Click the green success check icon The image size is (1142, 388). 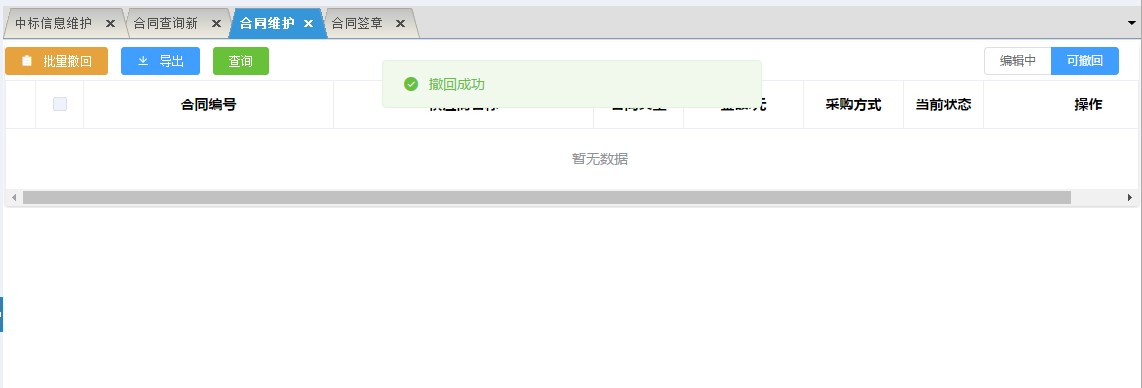coord(411,84)
